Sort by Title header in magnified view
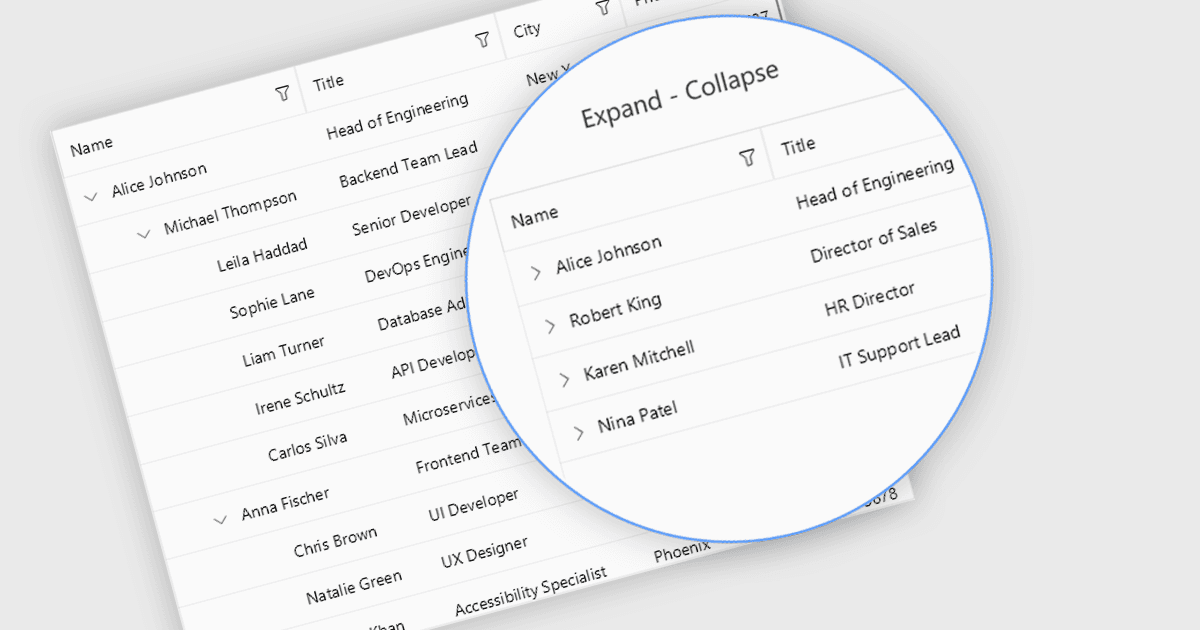This screenshot has width=1200, height=630. 798,146
